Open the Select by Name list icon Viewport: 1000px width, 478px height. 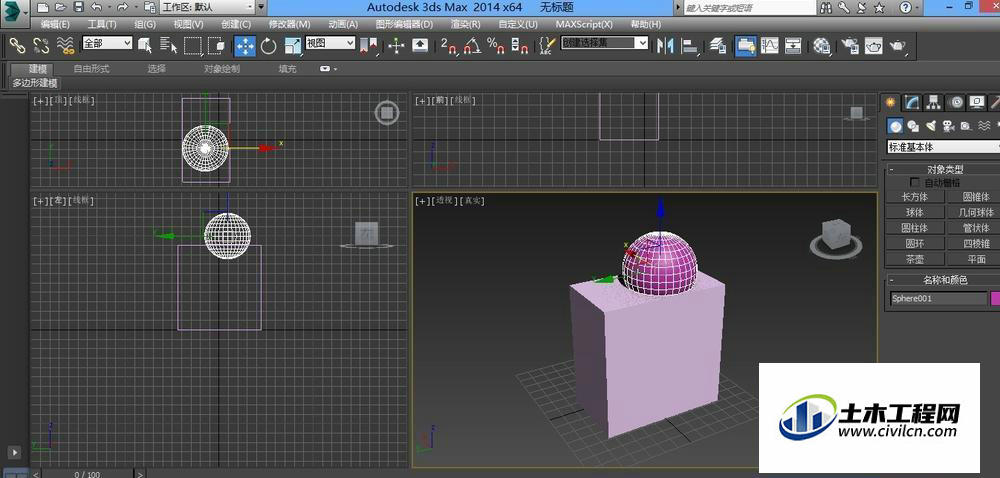(x=168, y=45)
